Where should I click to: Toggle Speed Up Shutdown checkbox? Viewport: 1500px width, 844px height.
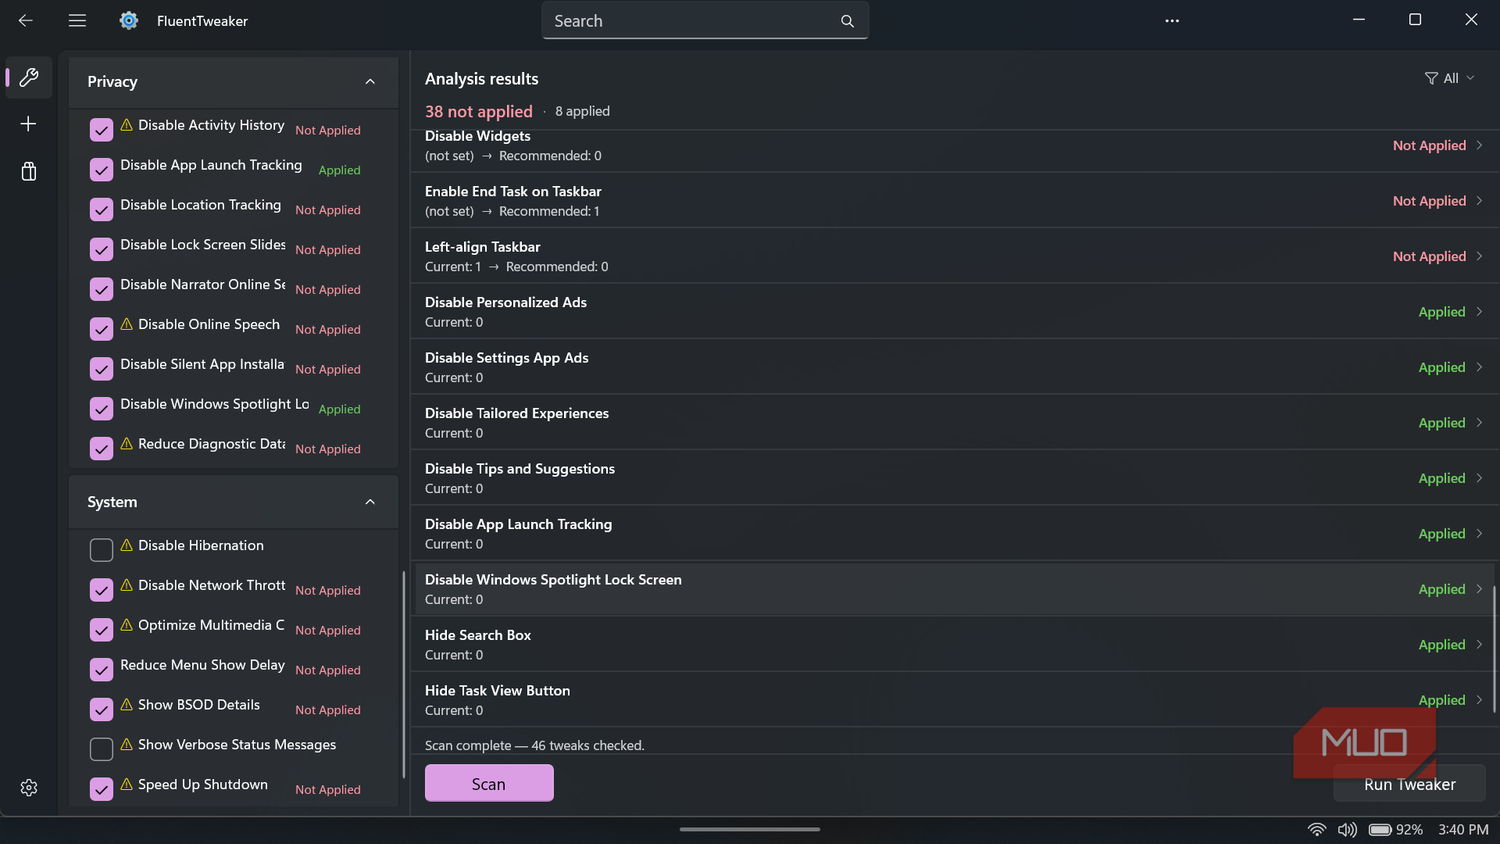point(101,789)
